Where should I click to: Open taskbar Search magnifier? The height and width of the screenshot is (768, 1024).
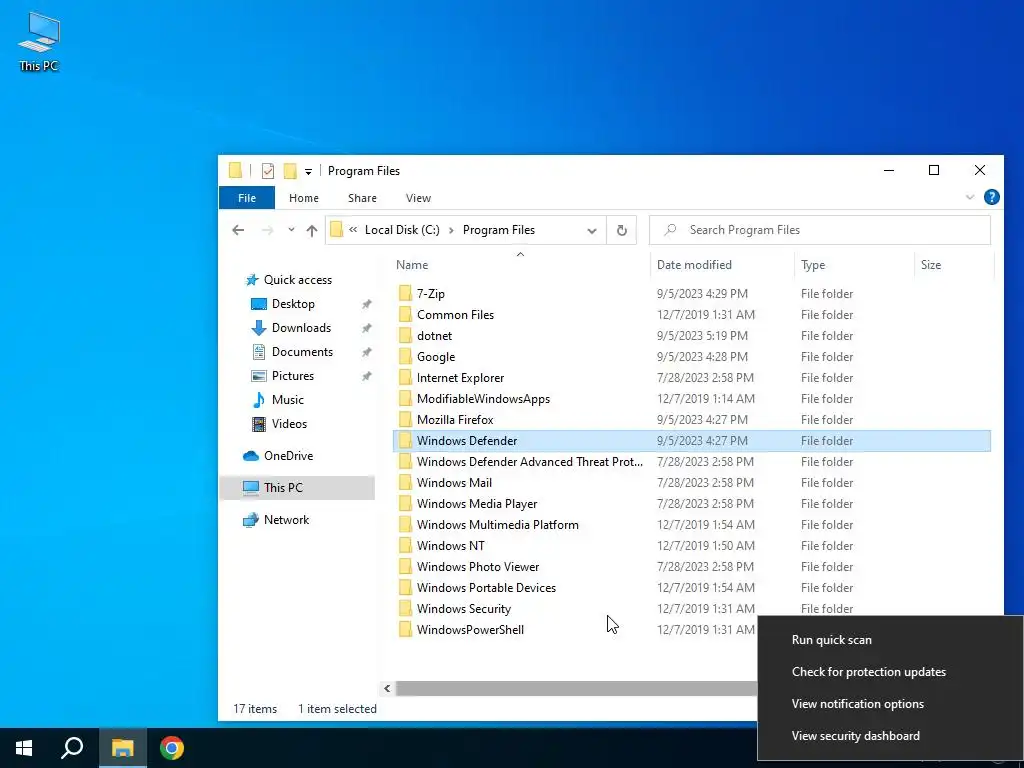coord(72,748)
